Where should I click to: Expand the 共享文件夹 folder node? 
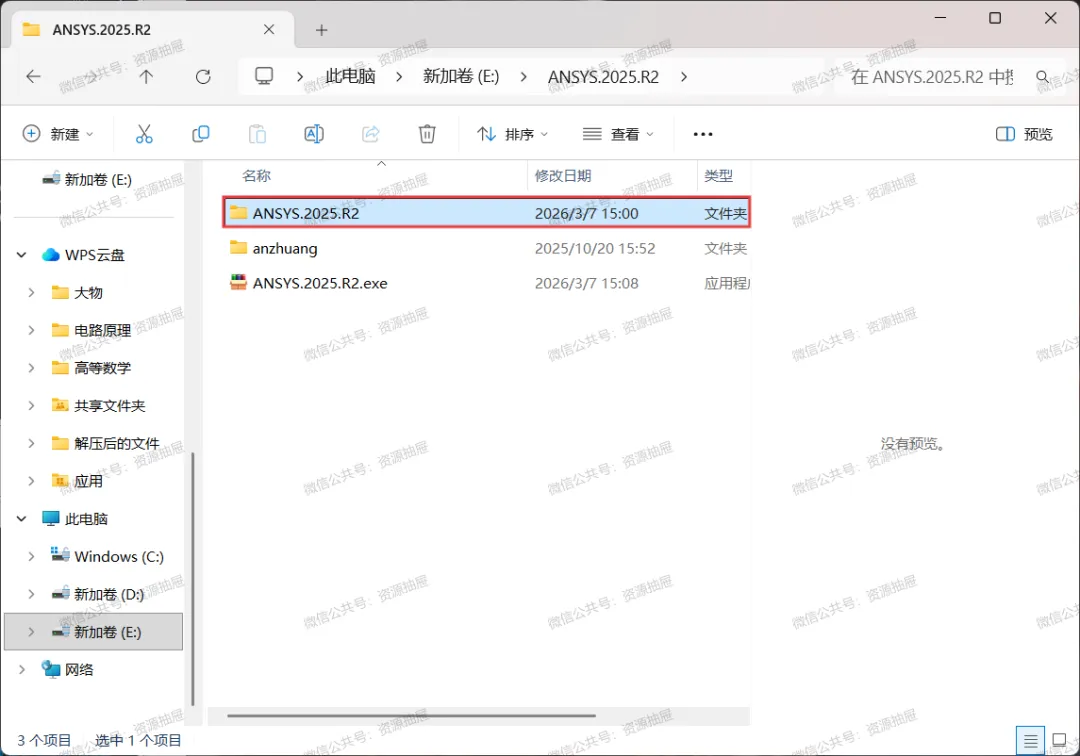pos(31,406)
